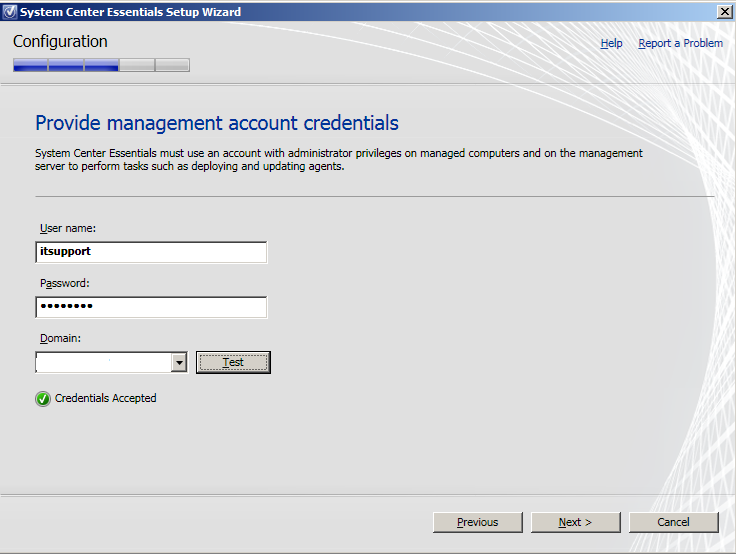Screen dimensions: 736x554
Task: Proceed with the Next button
Action: coord(575,522)
